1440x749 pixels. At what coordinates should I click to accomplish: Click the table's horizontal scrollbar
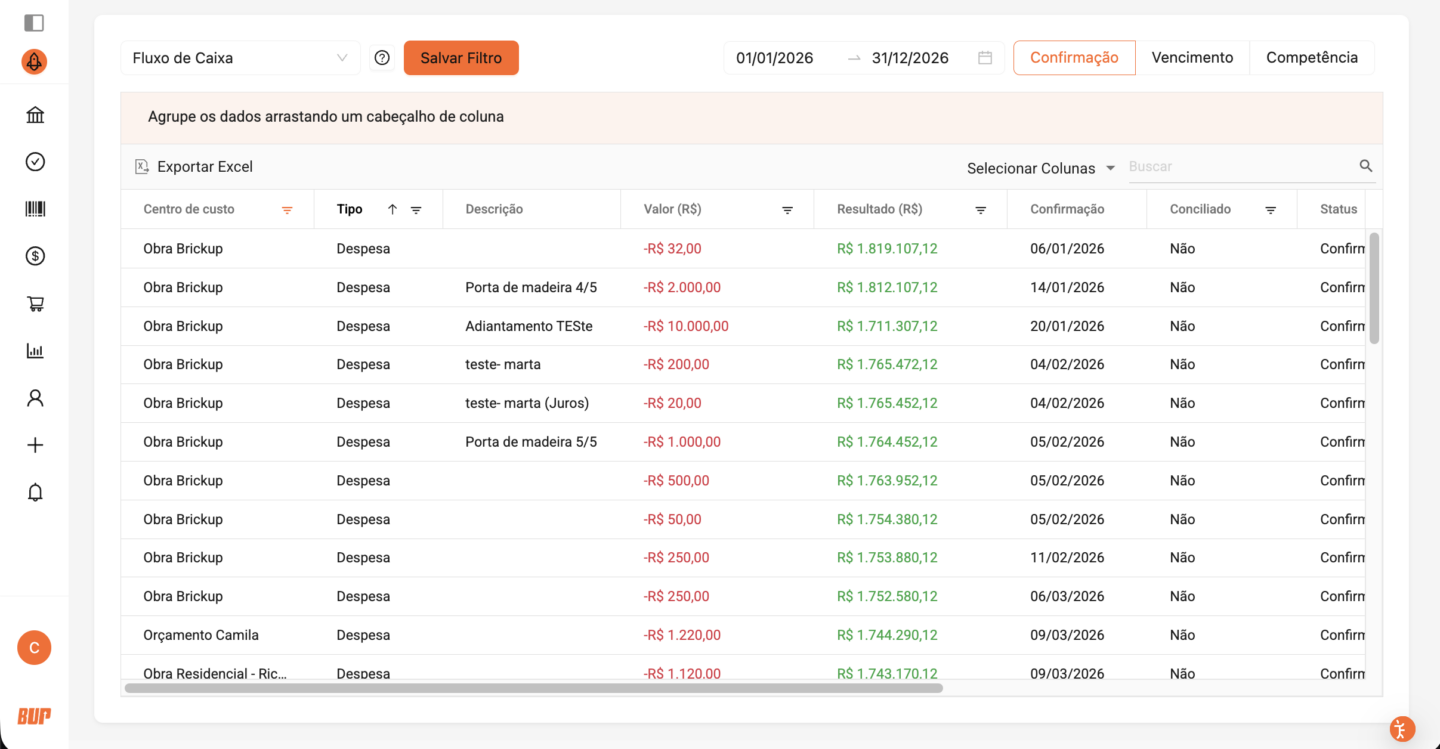534,688
